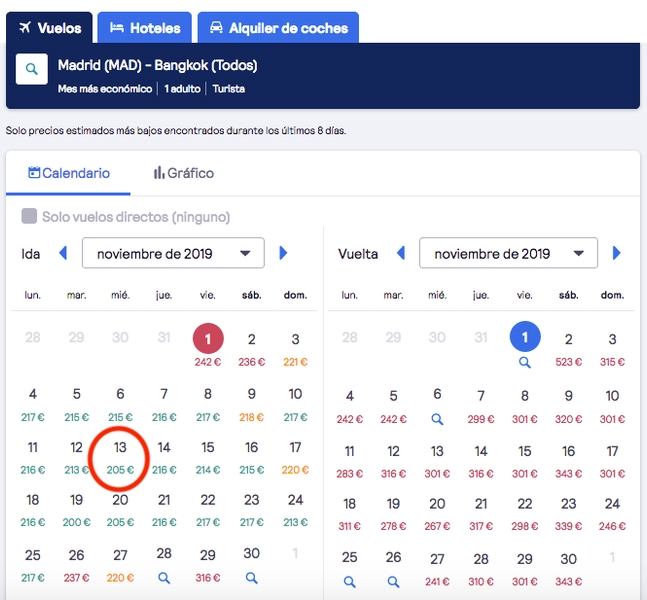Image resolution: width=647 pixels, height=600 pixels.
Task: Go to previous month in Ida calendar
Action: coord(63,253)
